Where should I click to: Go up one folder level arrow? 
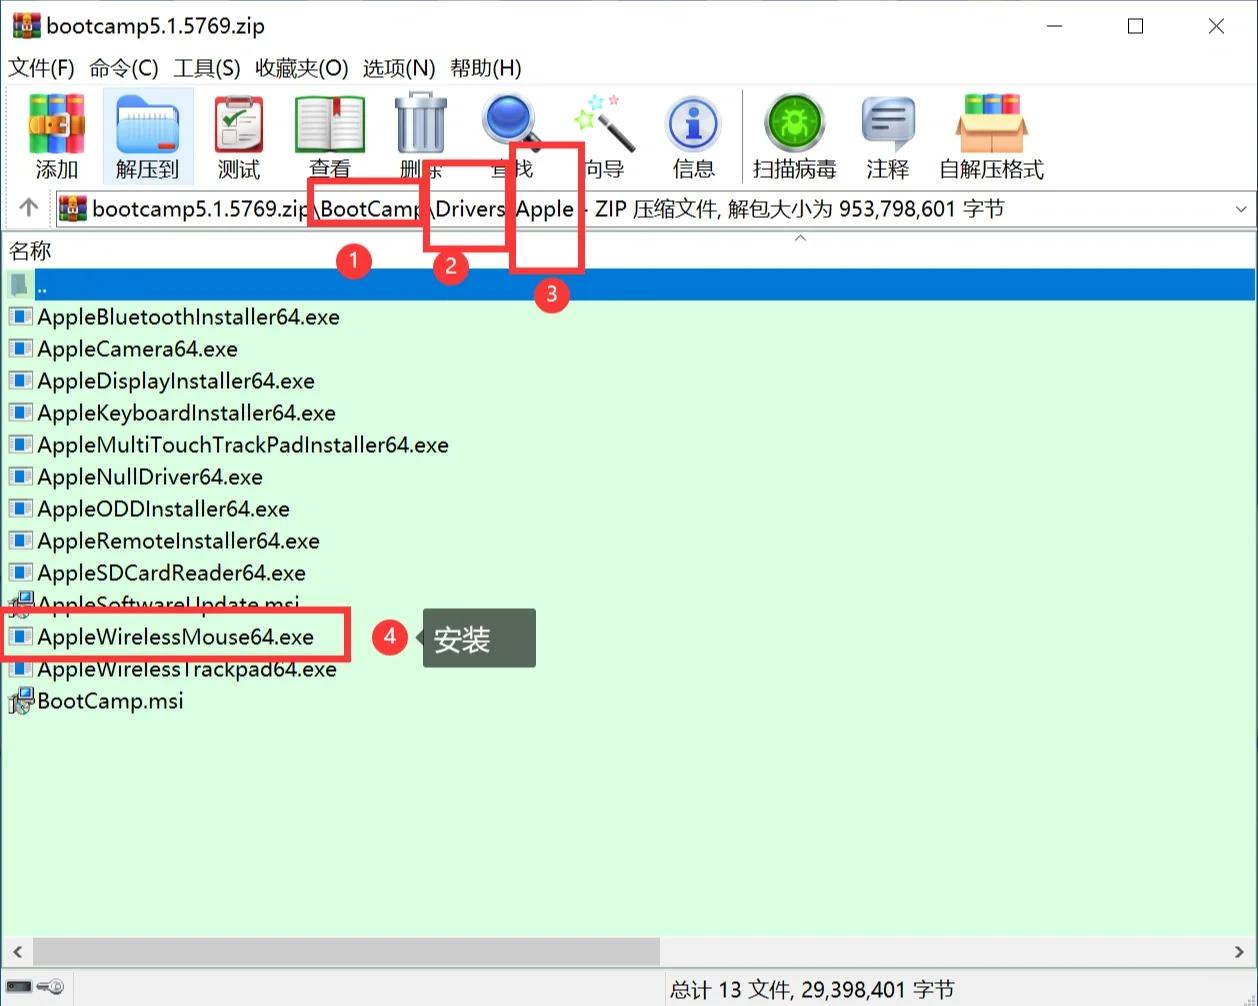(28, 208)
